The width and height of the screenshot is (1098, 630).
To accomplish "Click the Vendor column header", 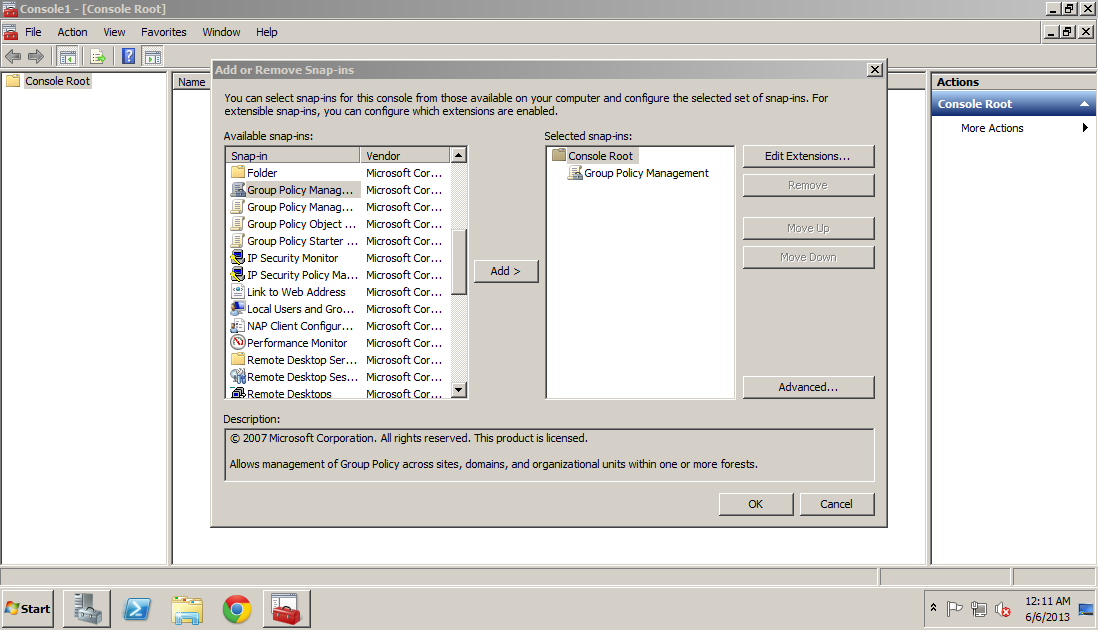I will (x=405, y=155).
